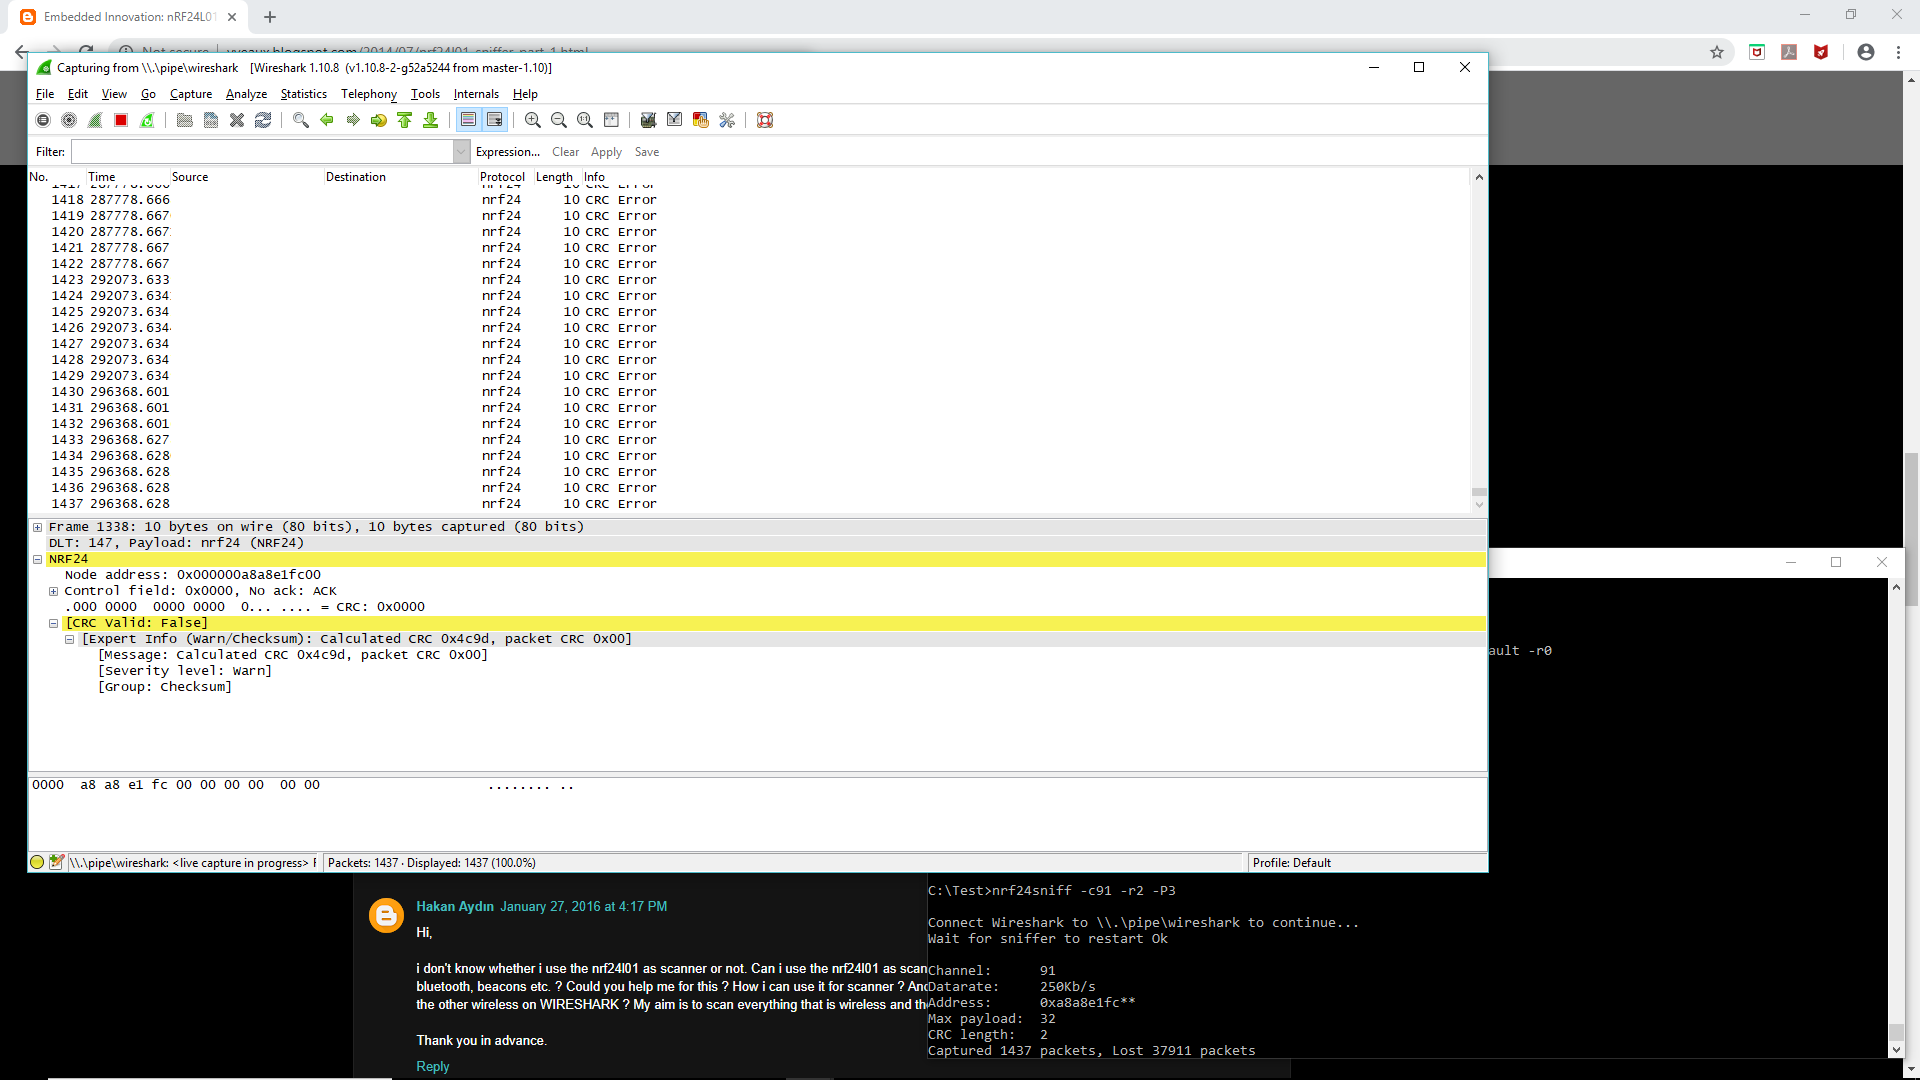Go to specific packet icon
The width and height of the screenshot is (1920, 1080).
pos(379,120)
